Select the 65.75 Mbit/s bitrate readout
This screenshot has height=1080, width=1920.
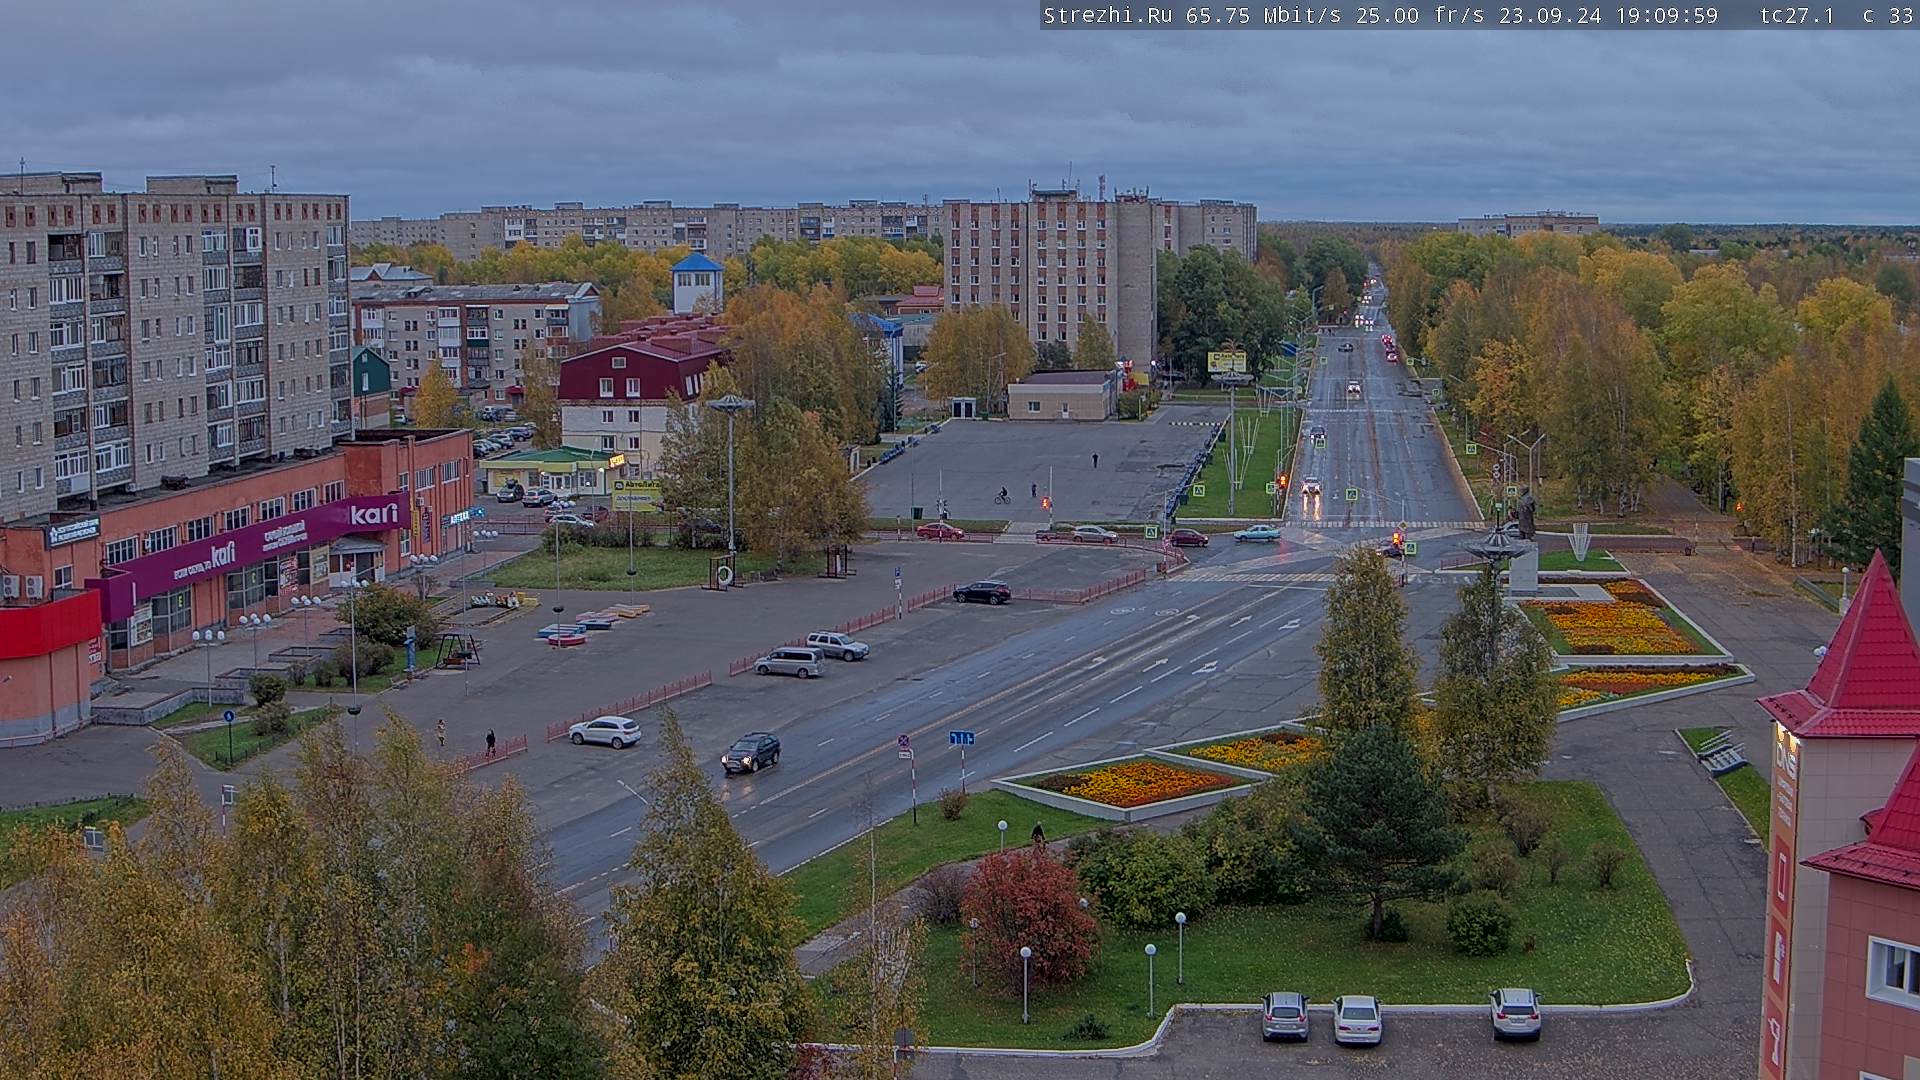(1265, 16)
